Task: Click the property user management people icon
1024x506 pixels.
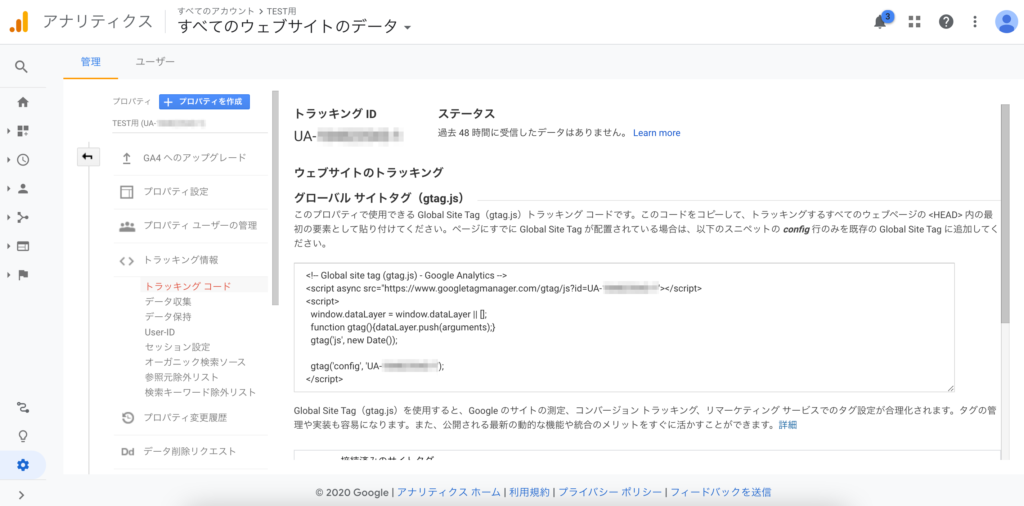Action: 127,226
